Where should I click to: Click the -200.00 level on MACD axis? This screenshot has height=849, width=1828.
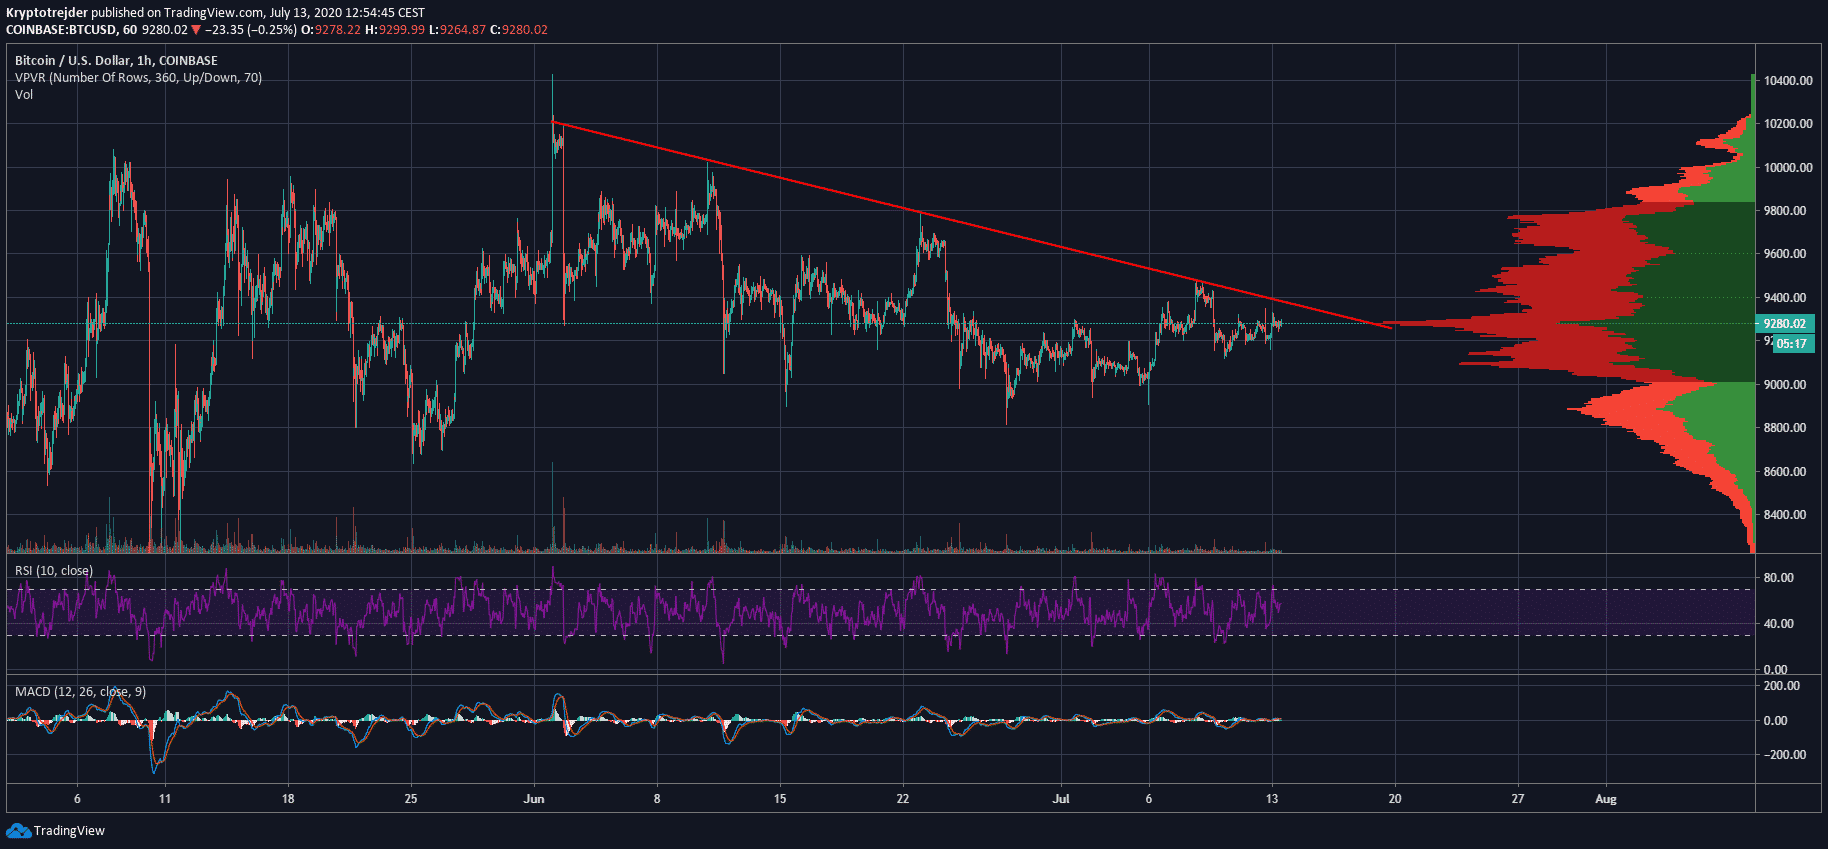click(x=1782, y=755)
